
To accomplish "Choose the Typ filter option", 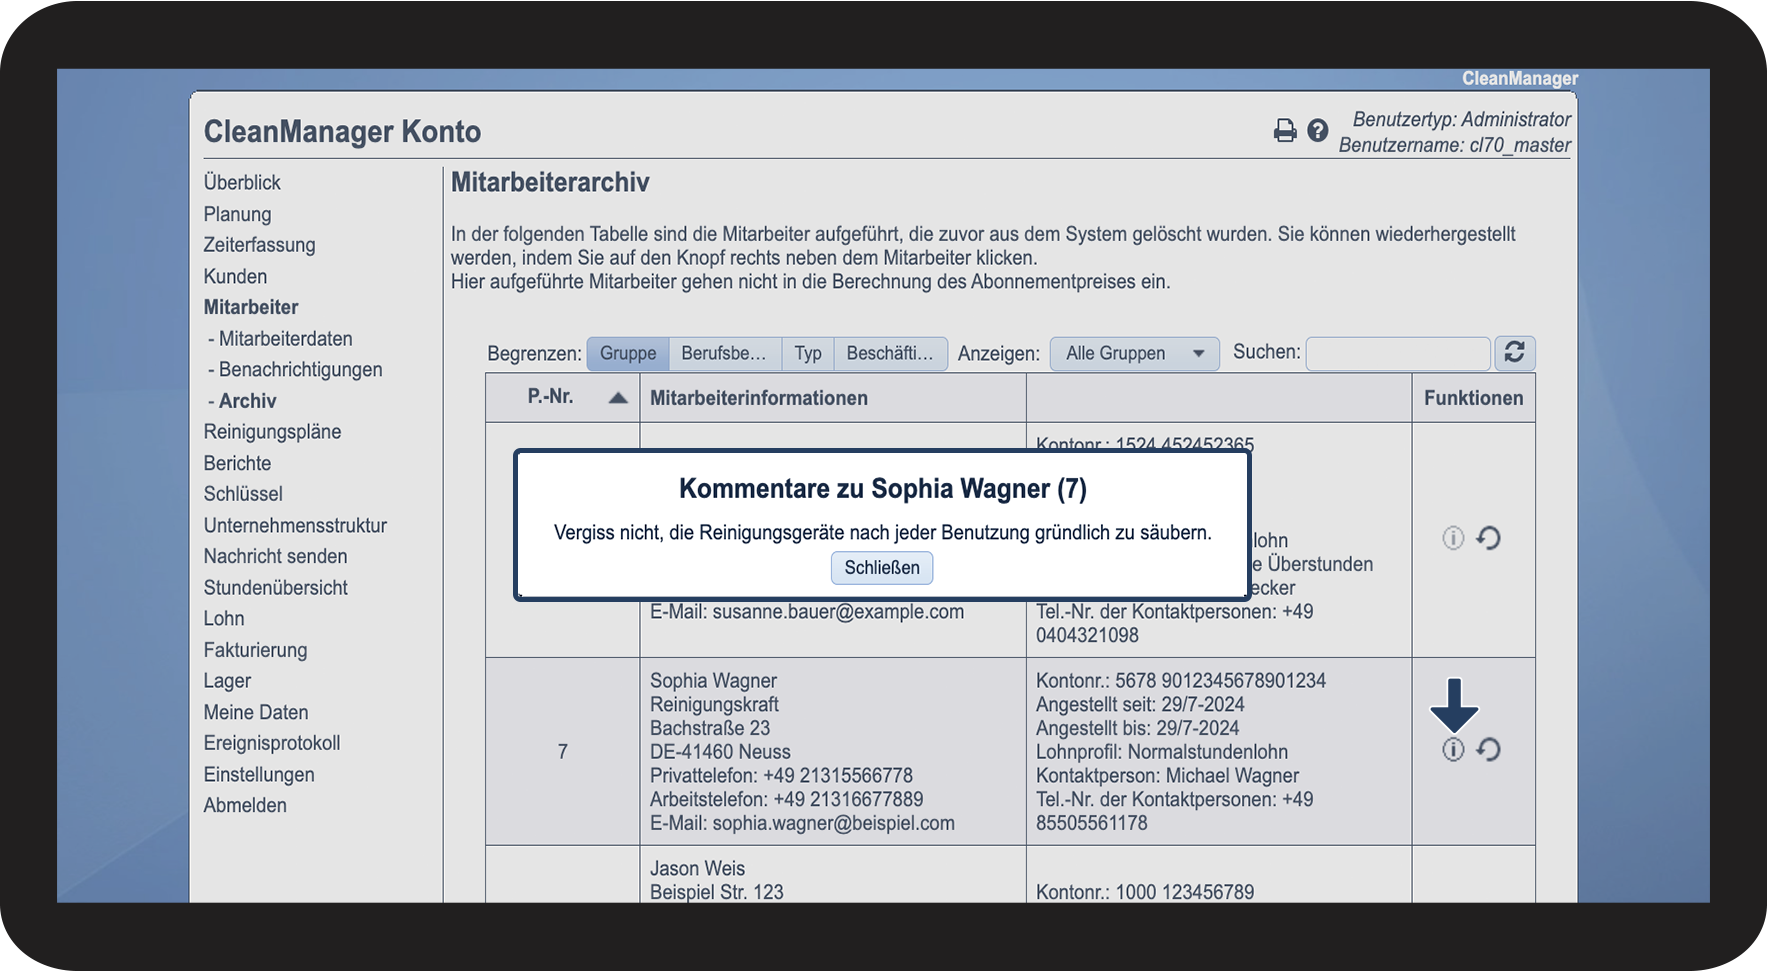I will click(808, 353).
